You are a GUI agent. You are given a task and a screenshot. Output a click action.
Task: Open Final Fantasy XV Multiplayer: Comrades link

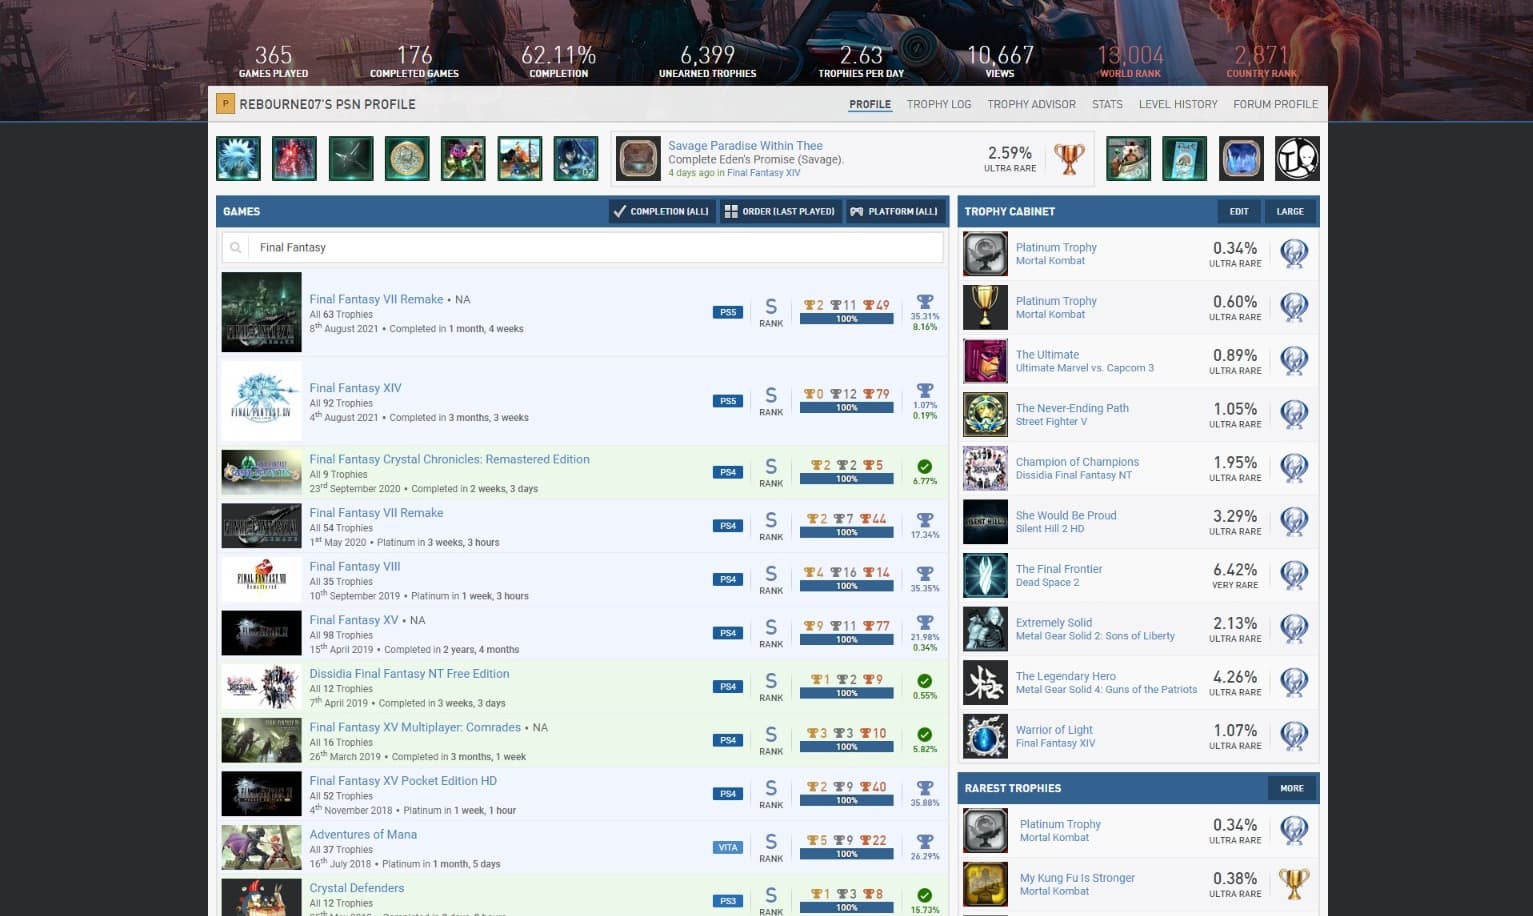(415, 727)
